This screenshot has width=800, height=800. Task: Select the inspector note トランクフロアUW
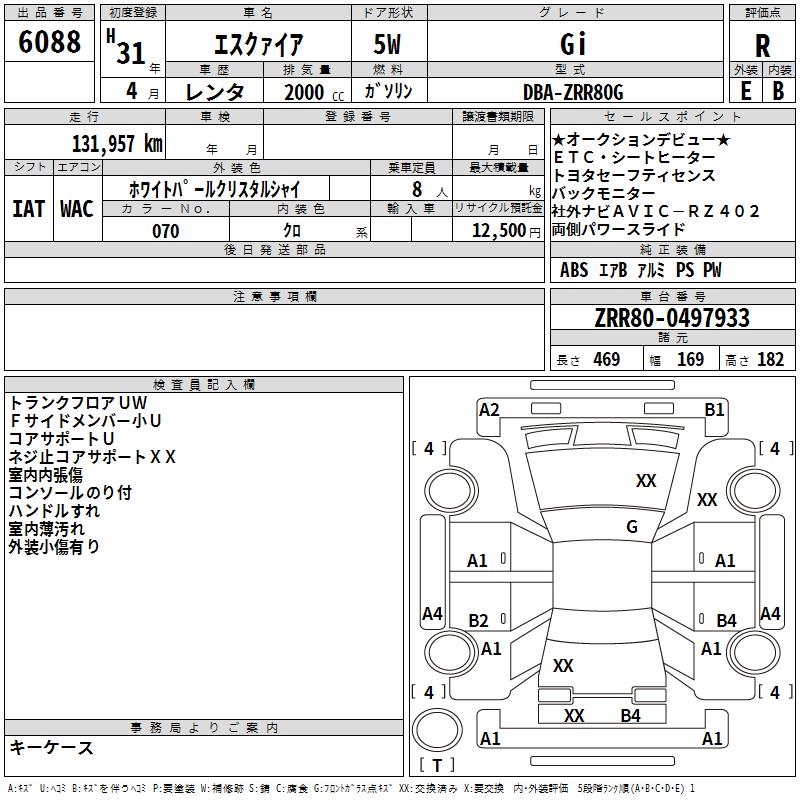tap(78, 403)
